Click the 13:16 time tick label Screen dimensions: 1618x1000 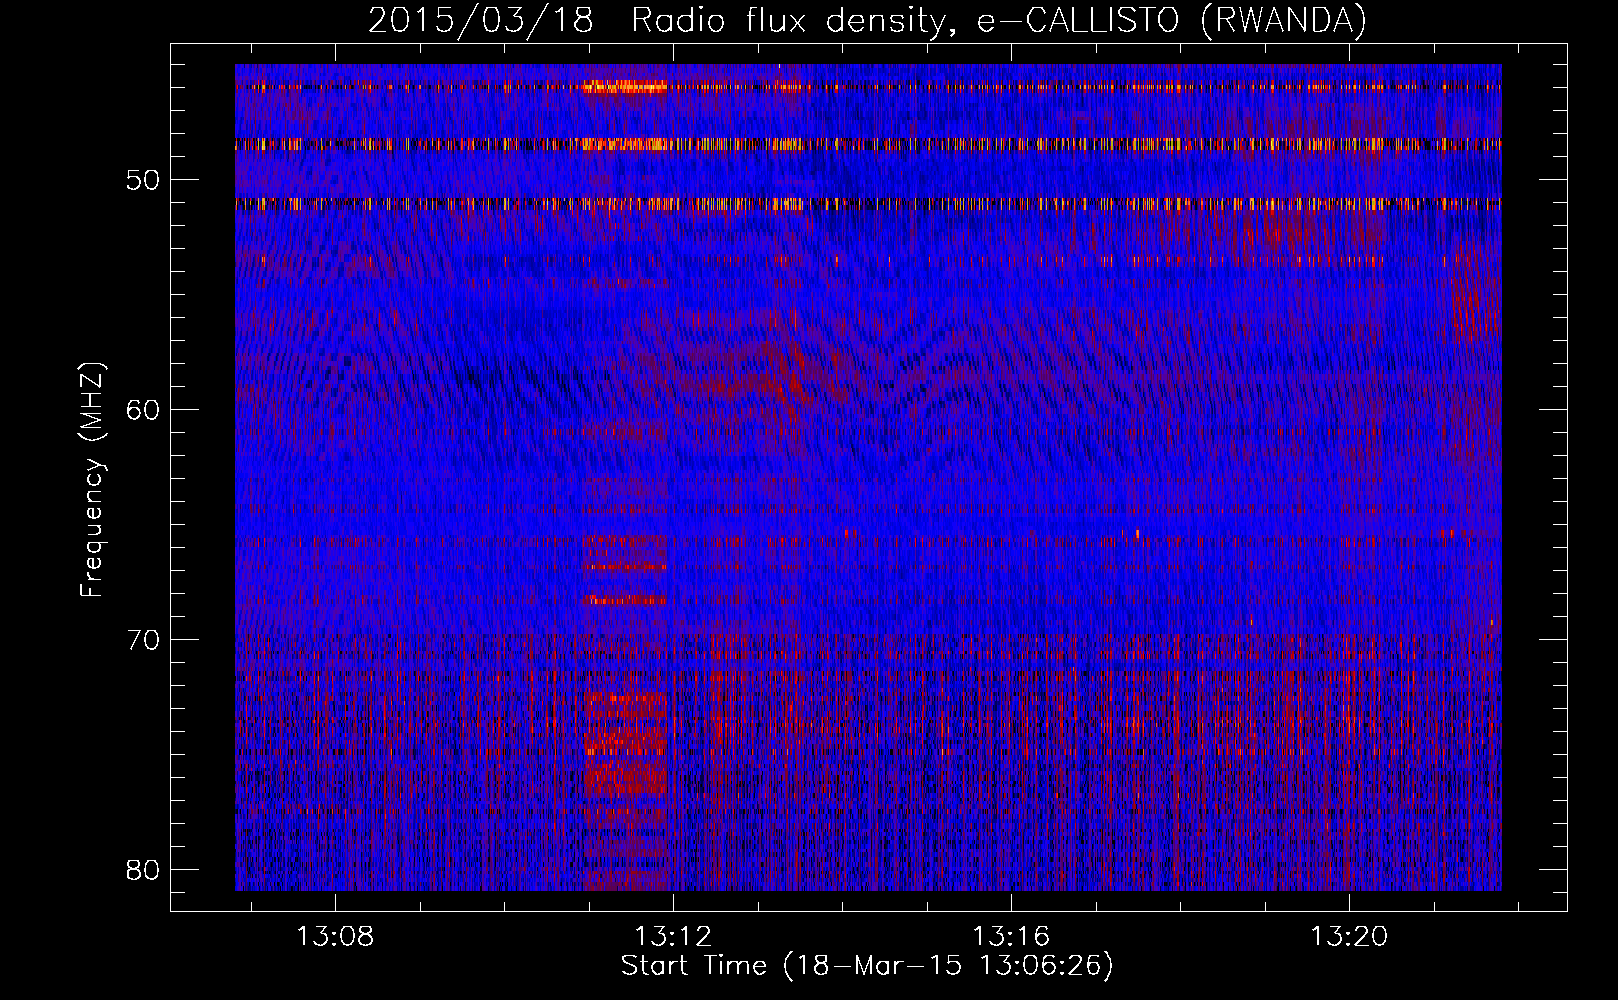(x=1011, y=936)
